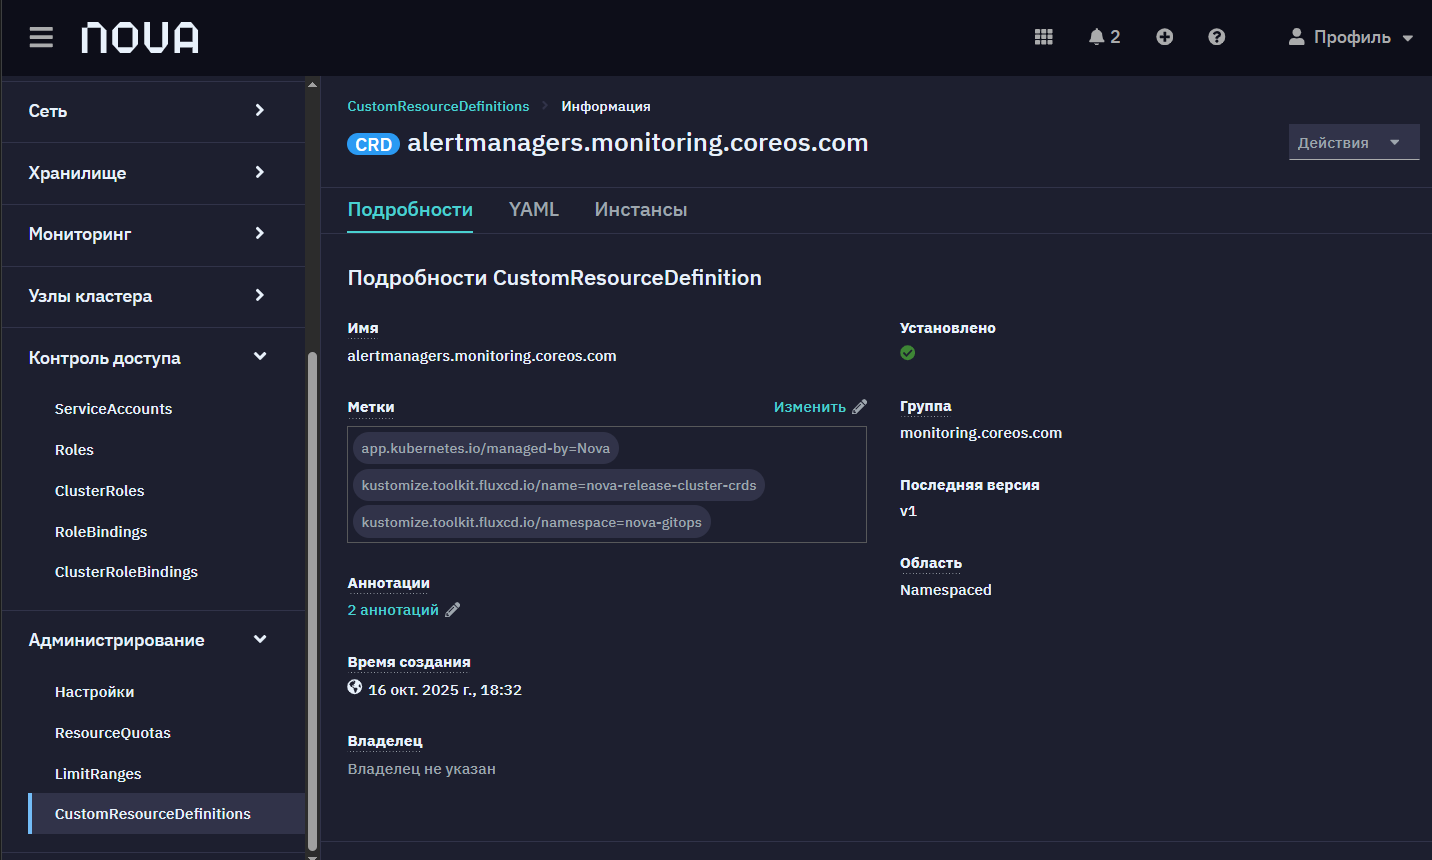Click the profile user icon

coord(1297,37)
